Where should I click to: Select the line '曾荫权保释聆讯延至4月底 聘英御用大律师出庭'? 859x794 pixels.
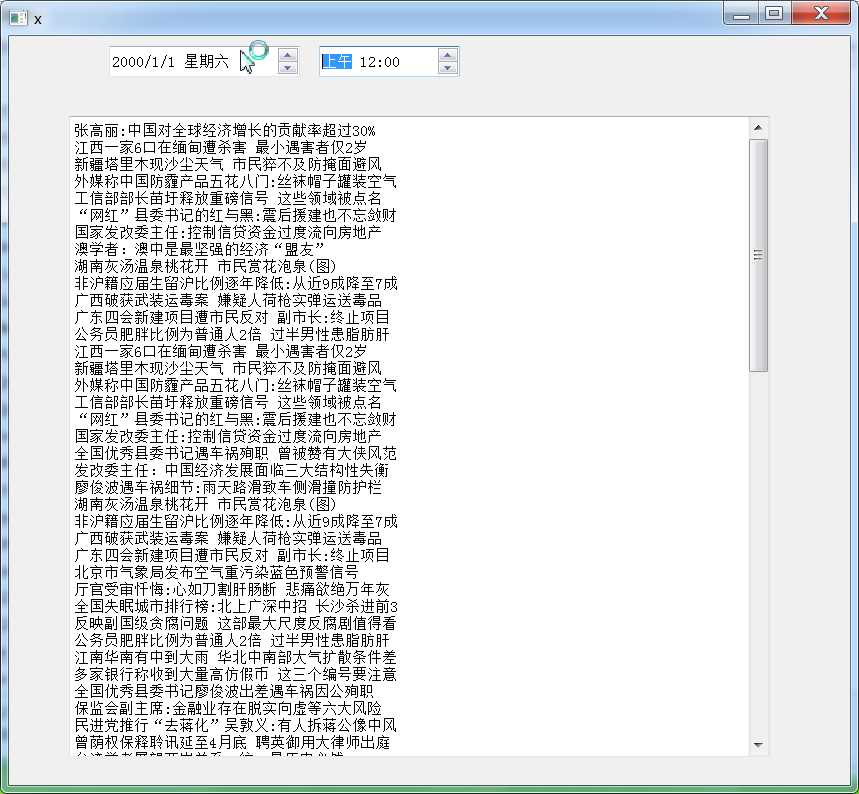(x=232, y=742)
